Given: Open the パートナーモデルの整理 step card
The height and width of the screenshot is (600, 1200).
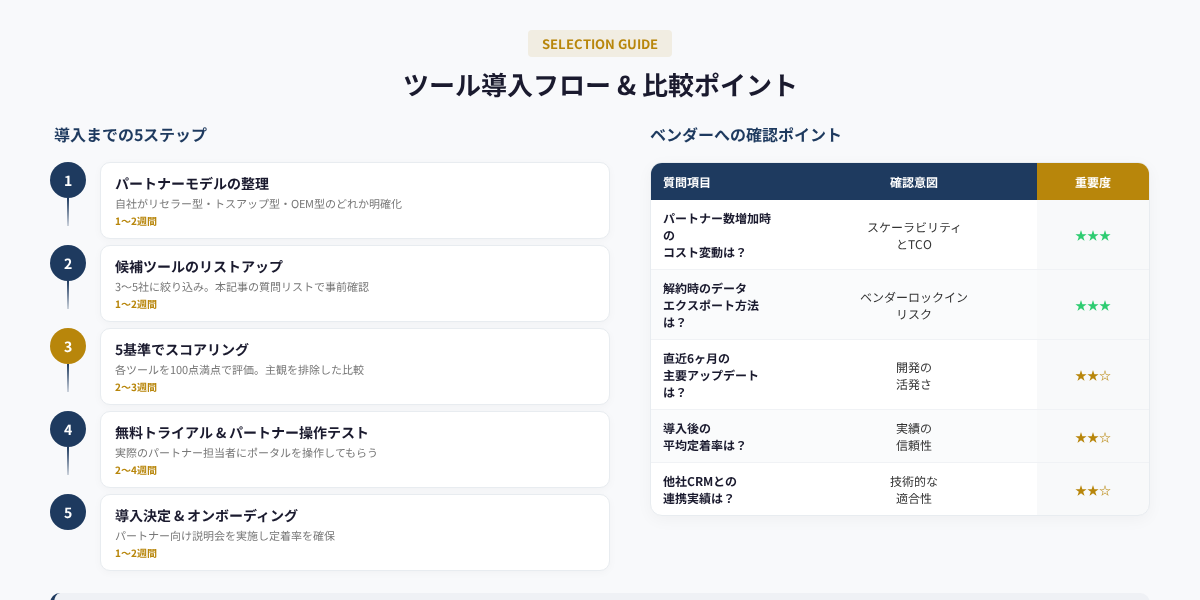Looking at the screenshot, I should coord(354,200).
